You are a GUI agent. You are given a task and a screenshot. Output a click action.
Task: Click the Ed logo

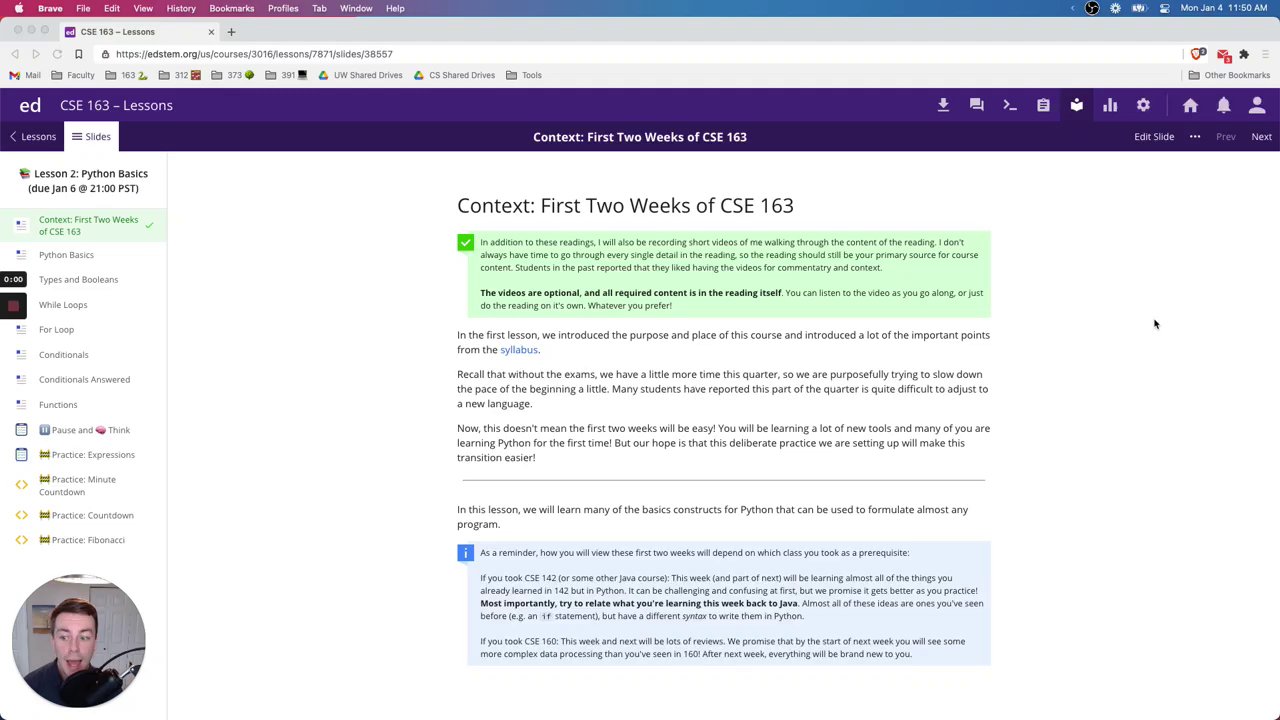[30, 105]
